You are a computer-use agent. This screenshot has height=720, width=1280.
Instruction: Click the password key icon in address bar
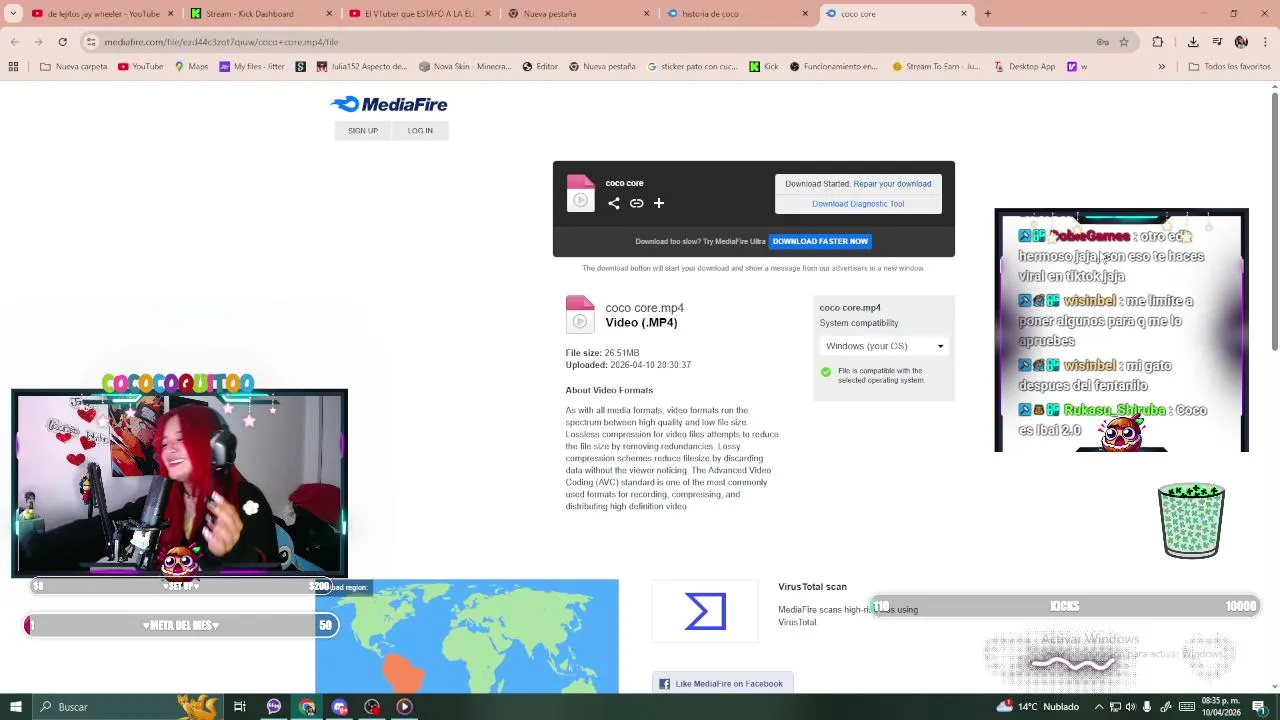click(1102, 42)
